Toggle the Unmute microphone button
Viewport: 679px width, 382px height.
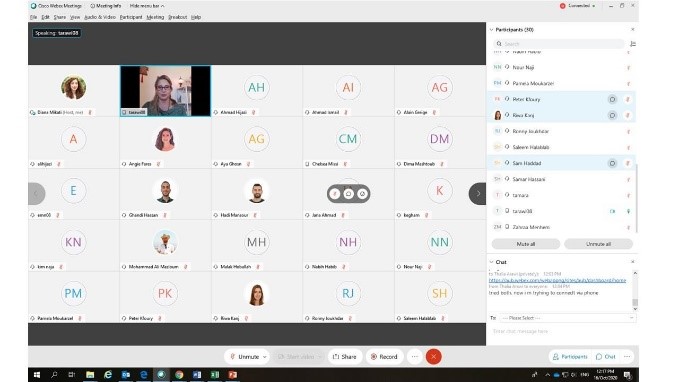click(244, 356)
